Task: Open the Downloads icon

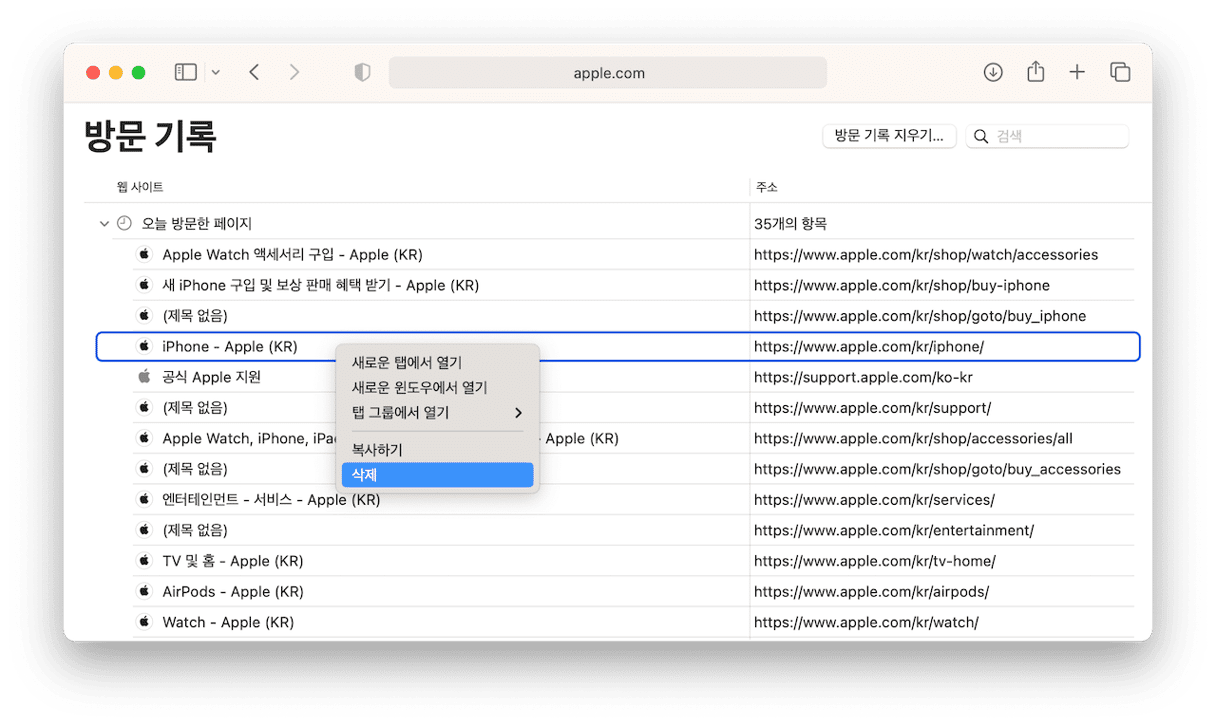Action: pyautogui.click(x=993, y=72)
